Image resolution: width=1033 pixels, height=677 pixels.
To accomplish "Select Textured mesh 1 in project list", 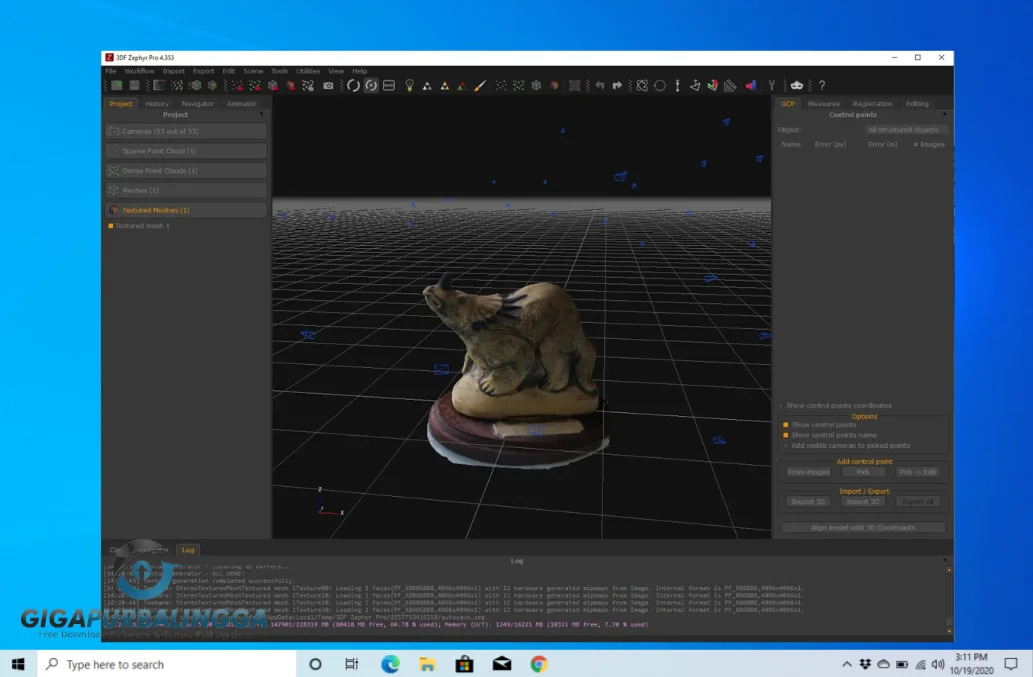I will pyautogui.click(x=142, y=226).
